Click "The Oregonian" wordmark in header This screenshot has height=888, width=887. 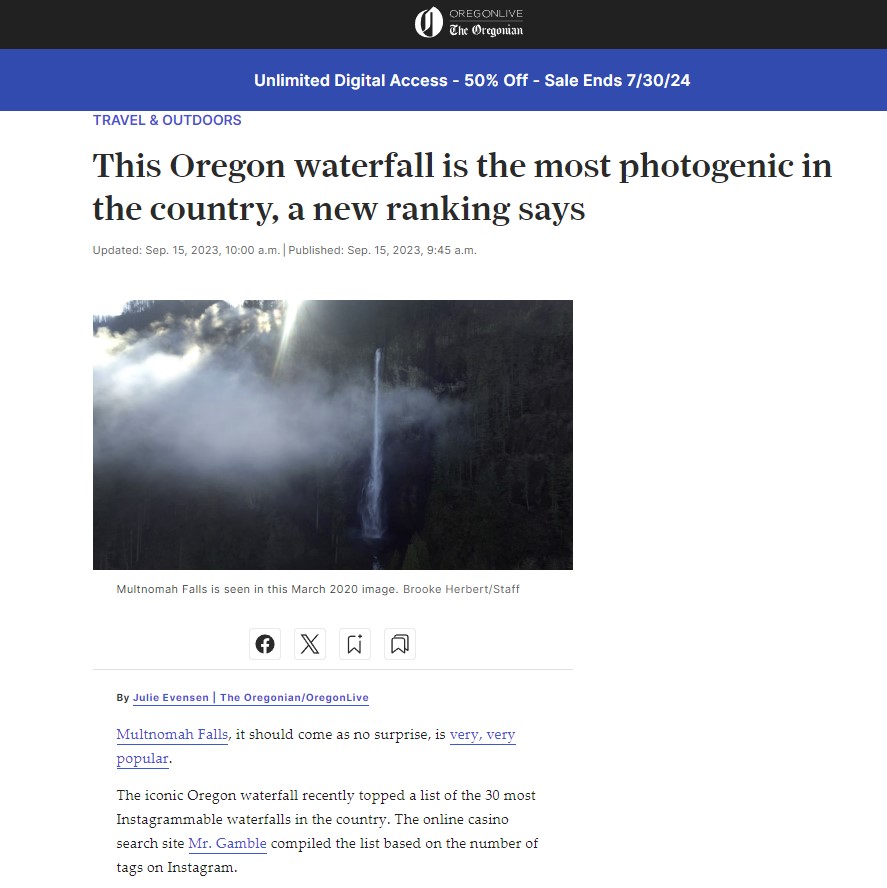(486, 30)
